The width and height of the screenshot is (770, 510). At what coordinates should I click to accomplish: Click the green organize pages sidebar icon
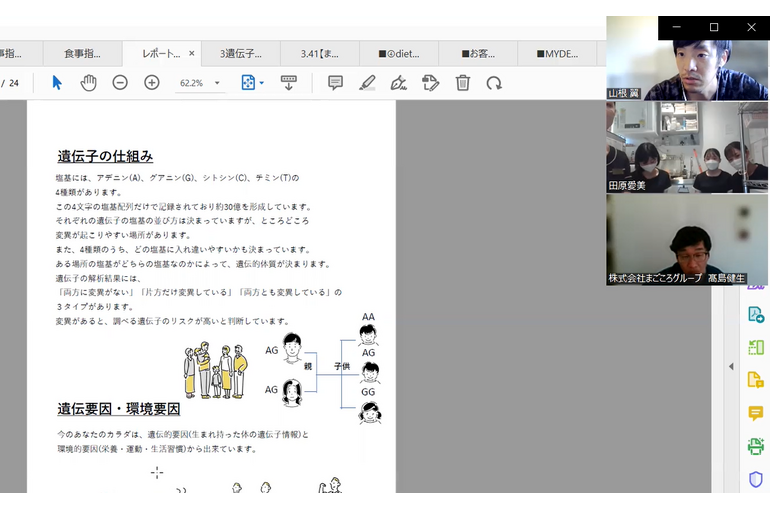[x=756, y=347]
